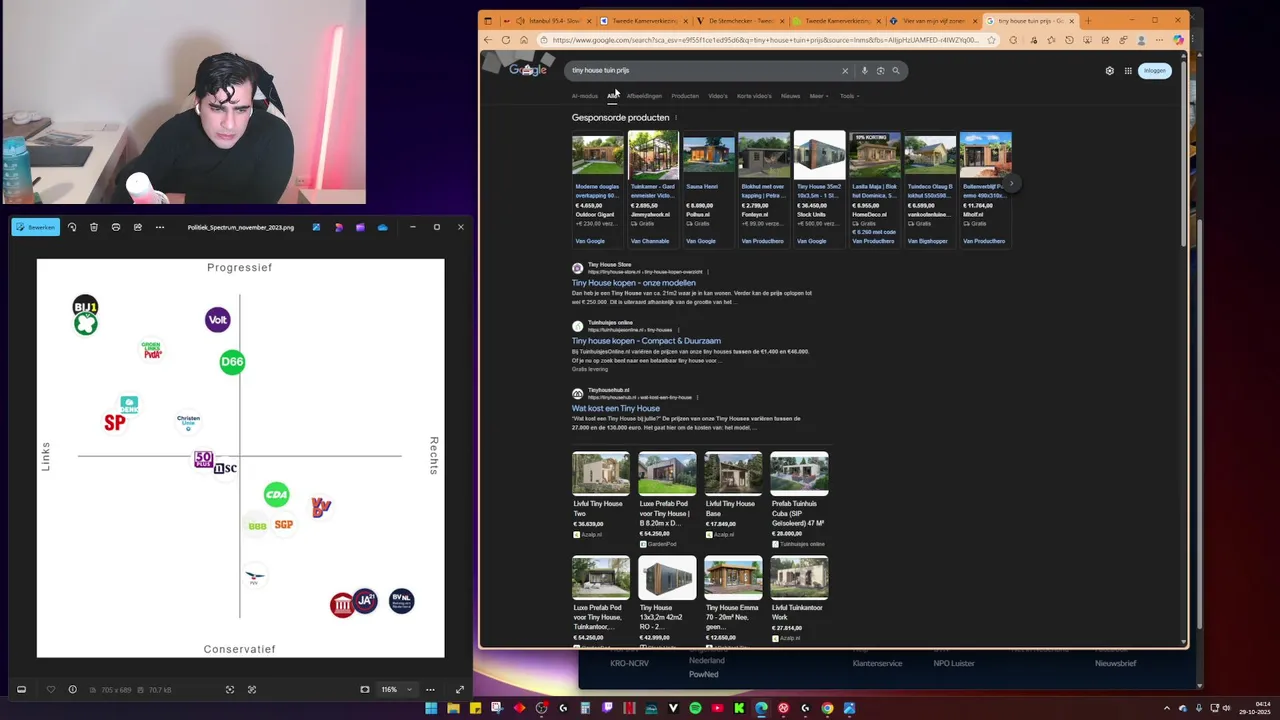Open Windows Start menu
The width and height of the screenshot is (1280, 720).
(x=431, y=708)
